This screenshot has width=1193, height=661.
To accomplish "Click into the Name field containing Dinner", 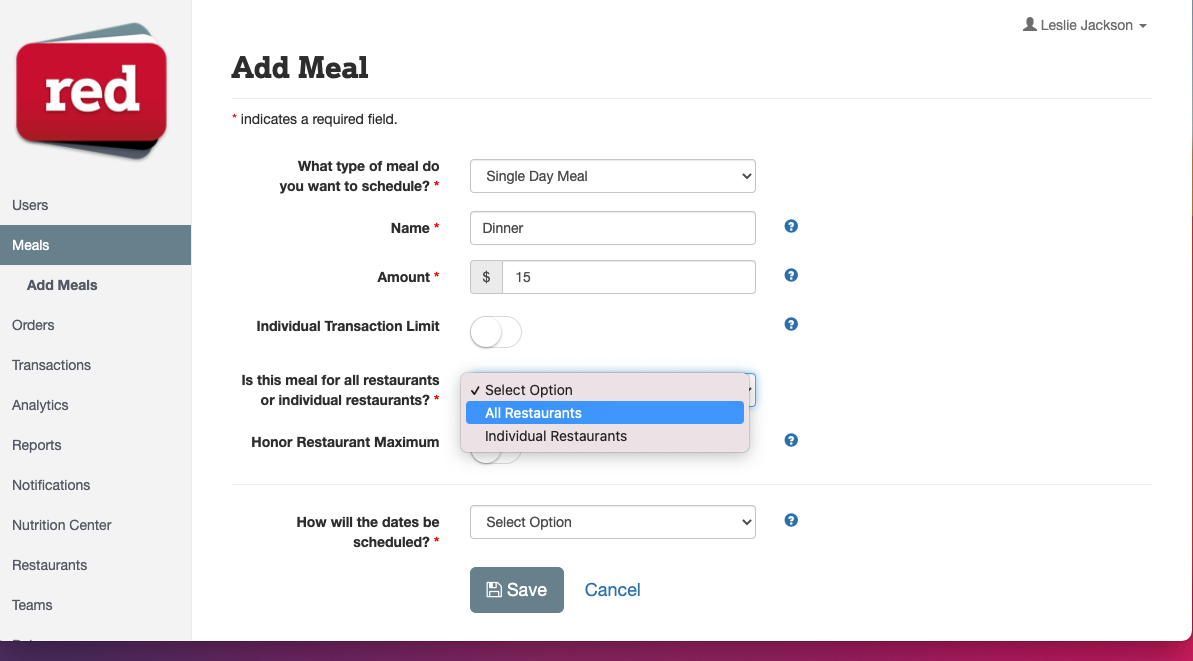I will click(x=612, y=228).
